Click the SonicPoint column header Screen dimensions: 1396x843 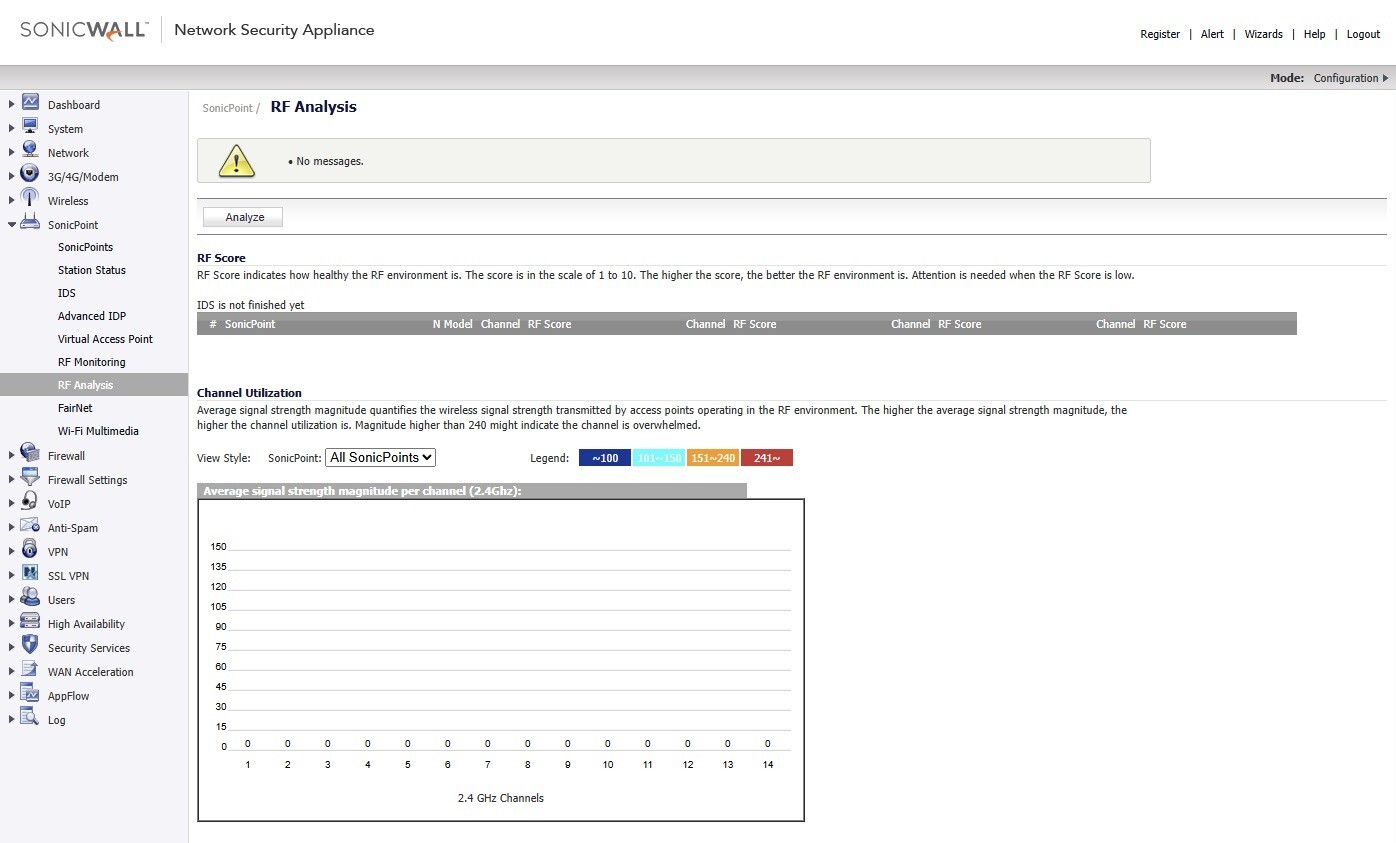click(x=250, y=324)
